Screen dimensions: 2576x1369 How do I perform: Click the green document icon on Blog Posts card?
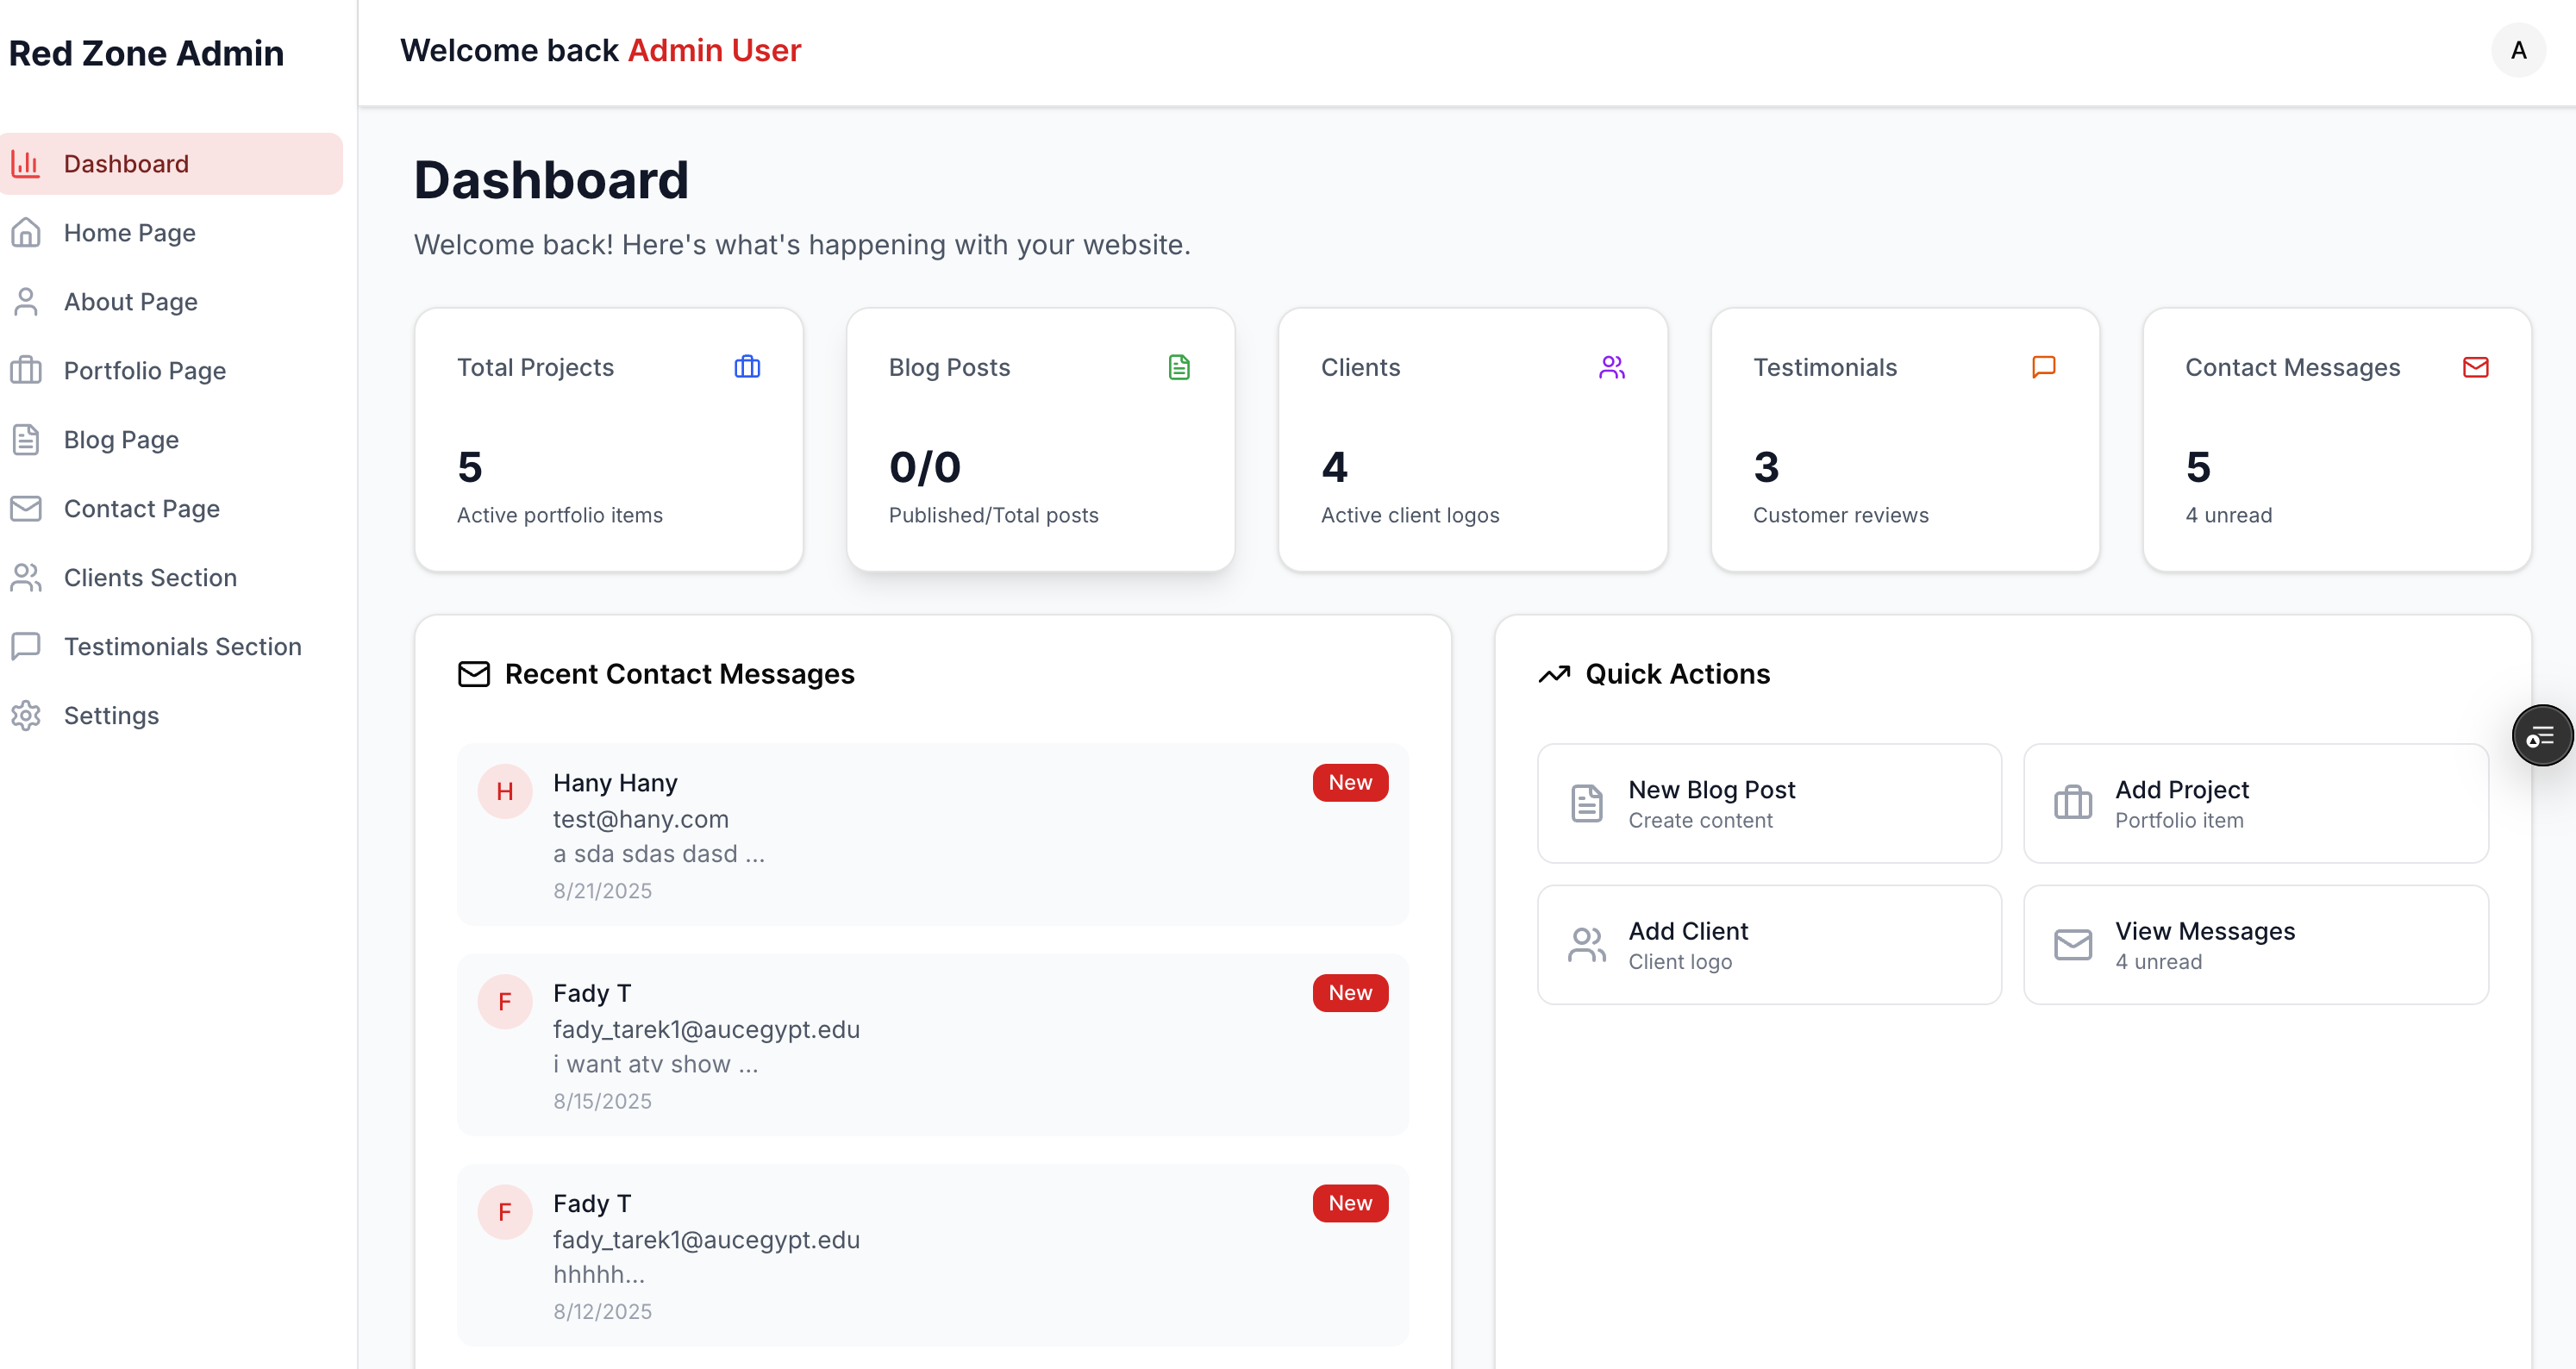coord(1179,367)
